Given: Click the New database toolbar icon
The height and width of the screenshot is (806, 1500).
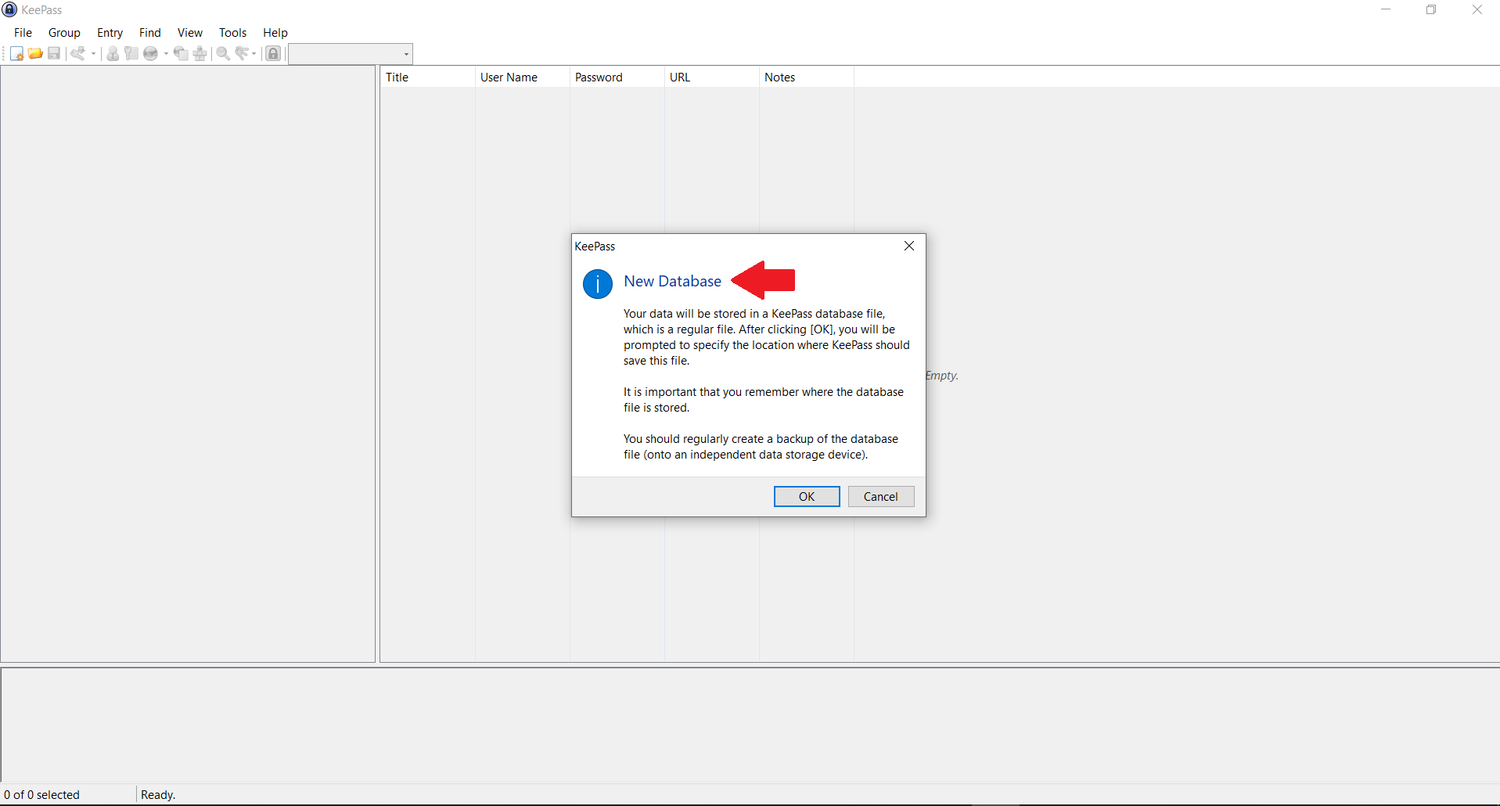Looking at the screenshot, I should 17,54.
